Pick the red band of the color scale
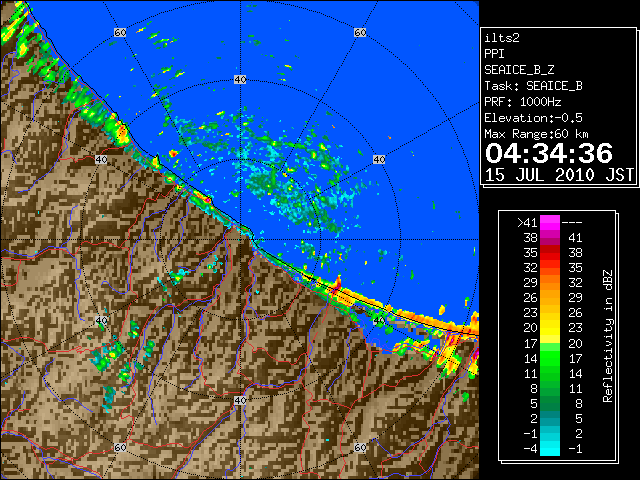Image resolution: width=640 pixels, height=480 pixels. click(550, 253)
